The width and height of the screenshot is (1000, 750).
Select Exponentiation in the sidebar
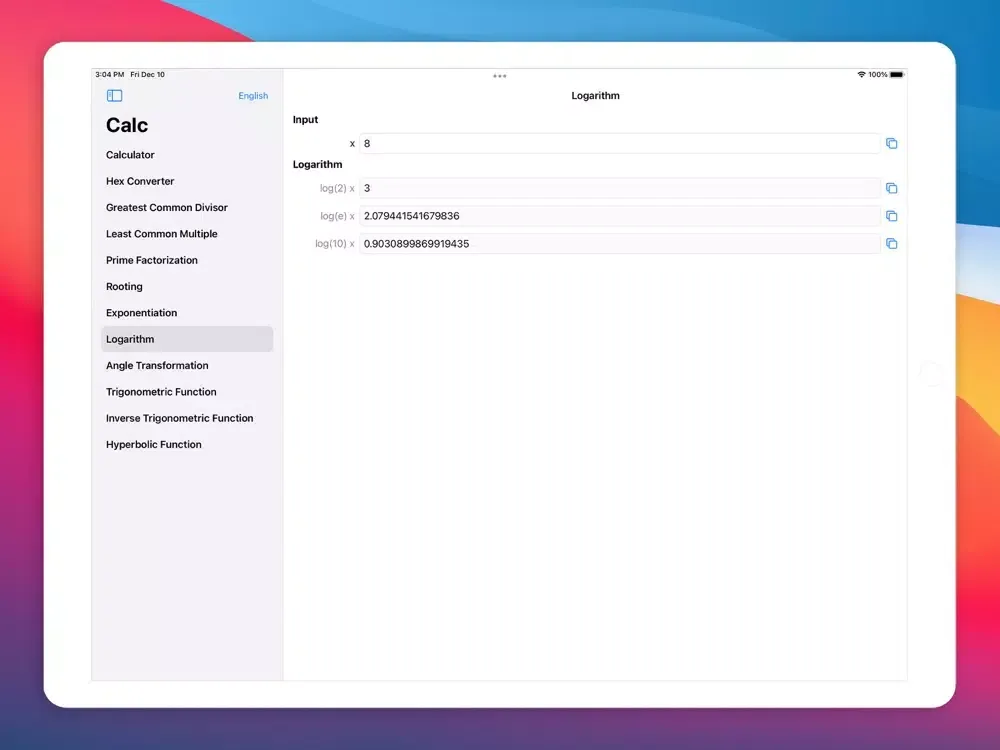coord(187,313)
